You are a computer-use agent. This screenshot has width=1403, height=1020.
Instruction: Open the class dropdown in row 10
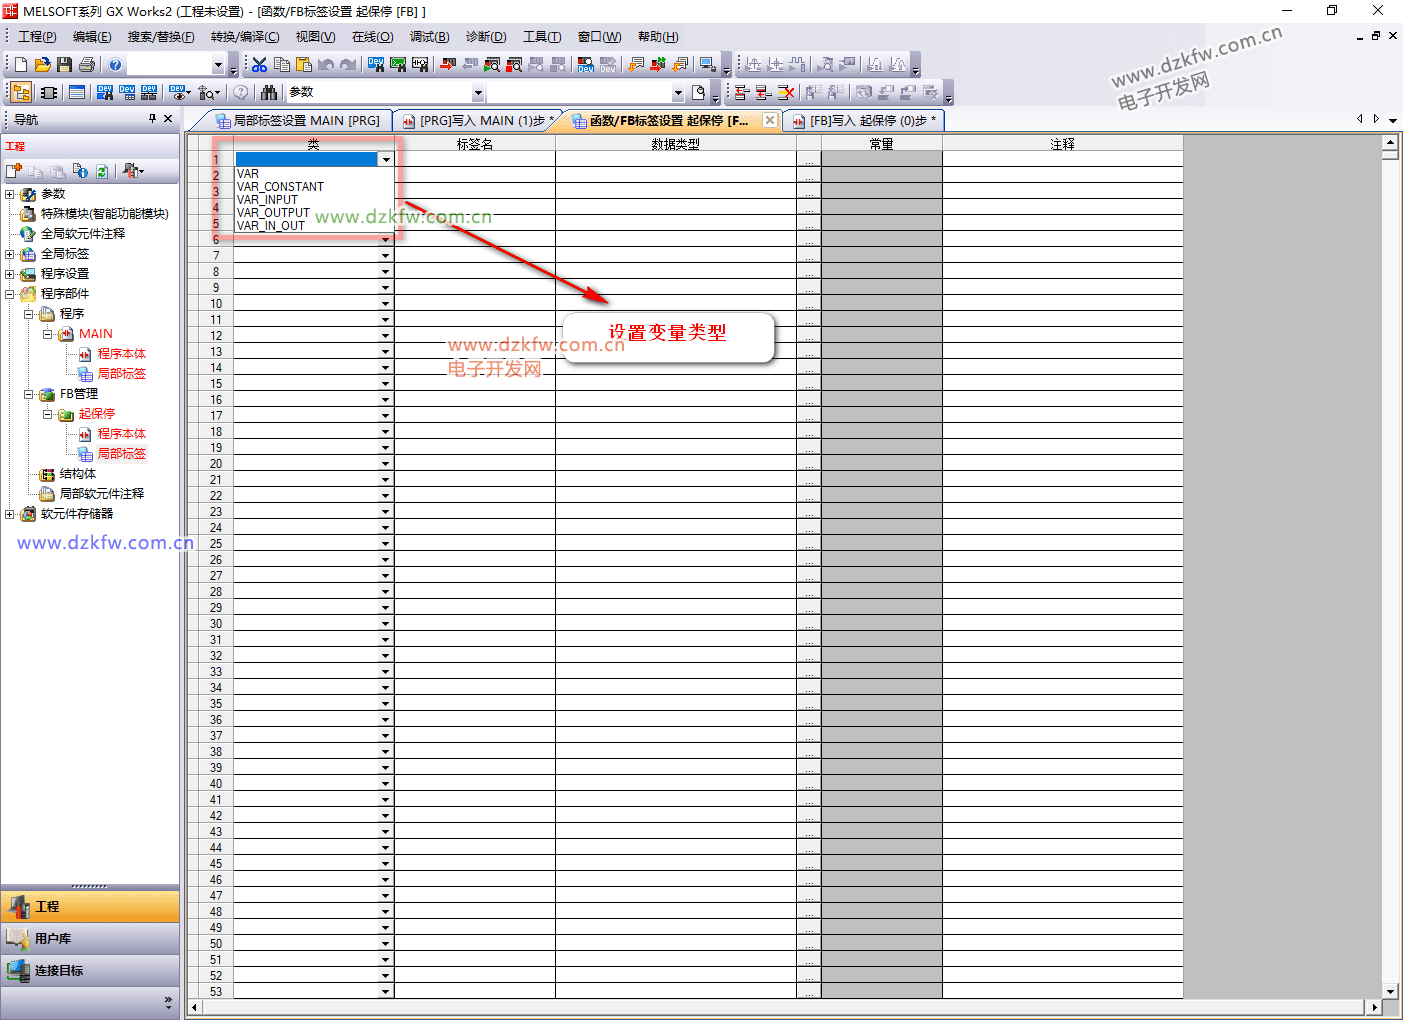[x=385, y=304]
